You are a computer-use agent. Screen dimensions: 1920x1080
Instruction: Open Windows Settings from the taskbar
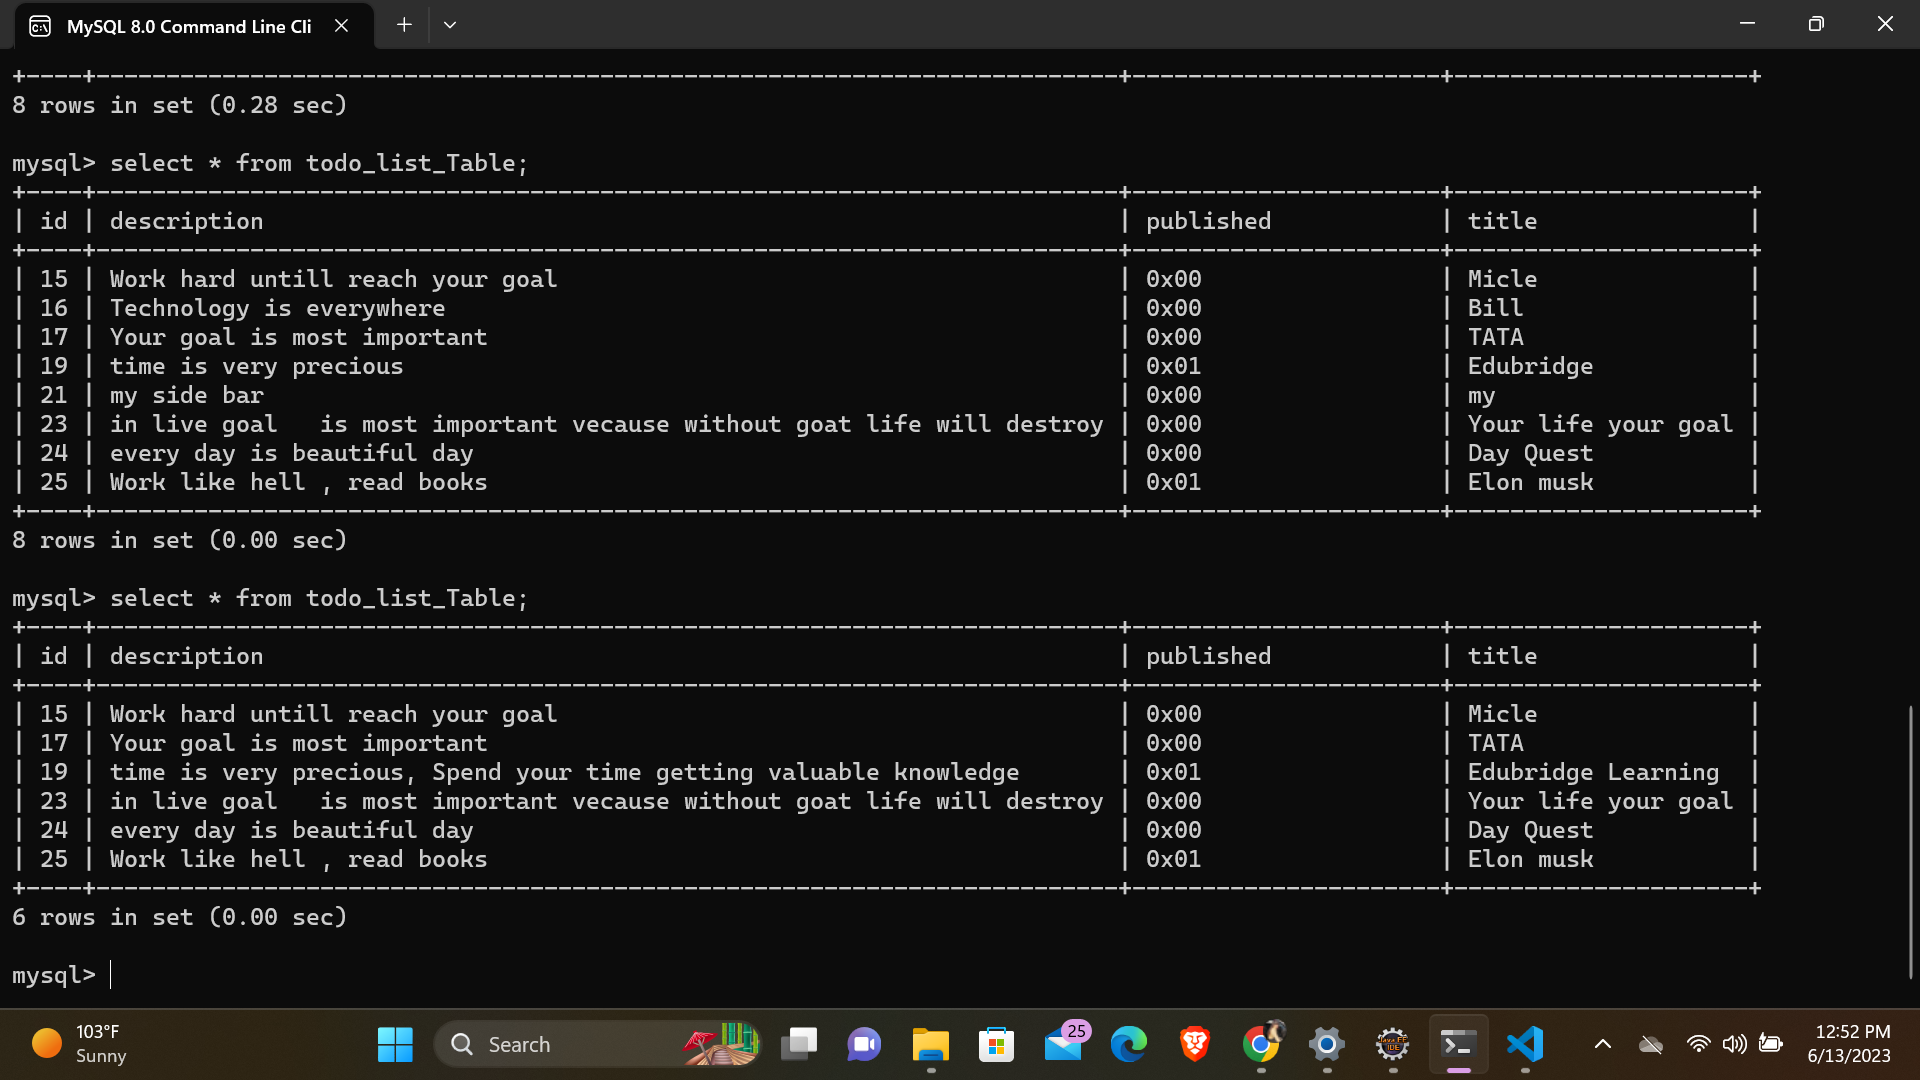[1327, 1044]
